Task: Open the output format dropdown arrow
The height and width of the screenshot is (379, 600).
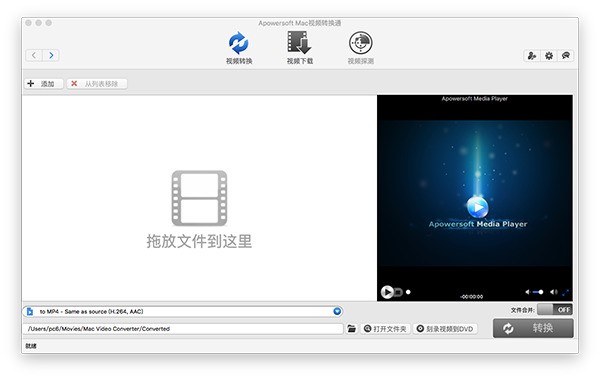Action: click(x=337, y=311)
